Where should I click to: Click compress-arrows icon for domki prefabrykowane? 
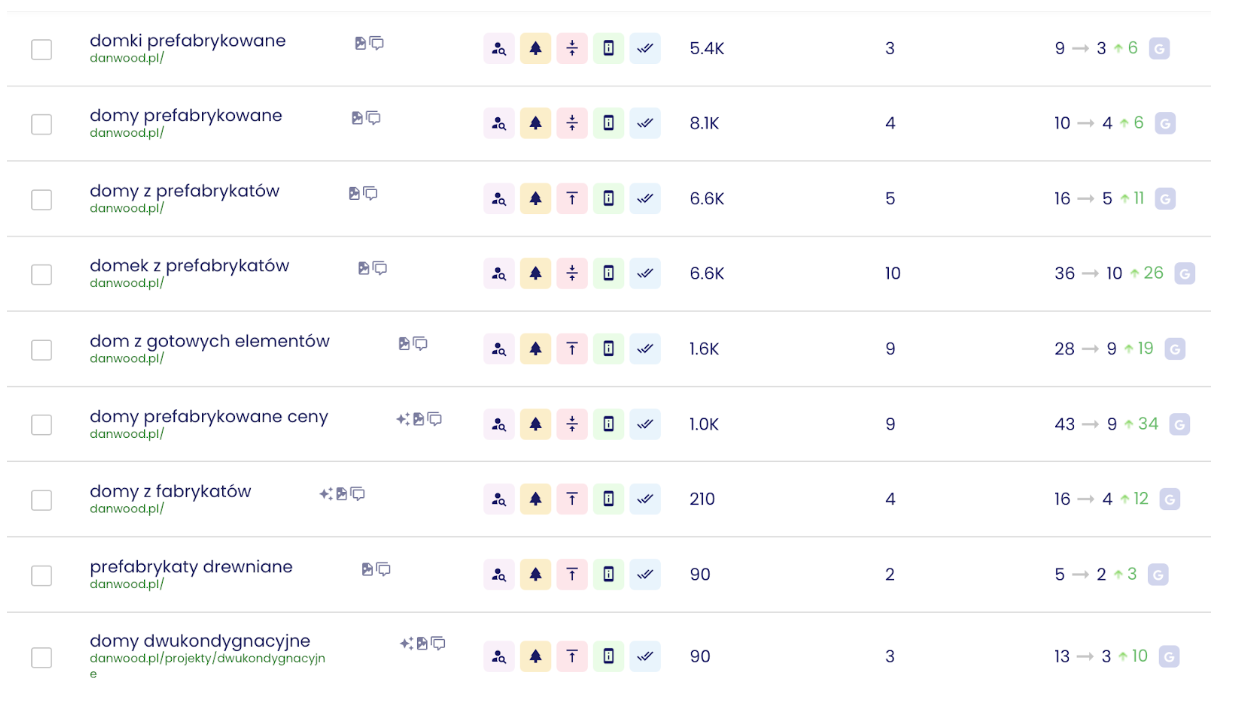coord(572,48)
